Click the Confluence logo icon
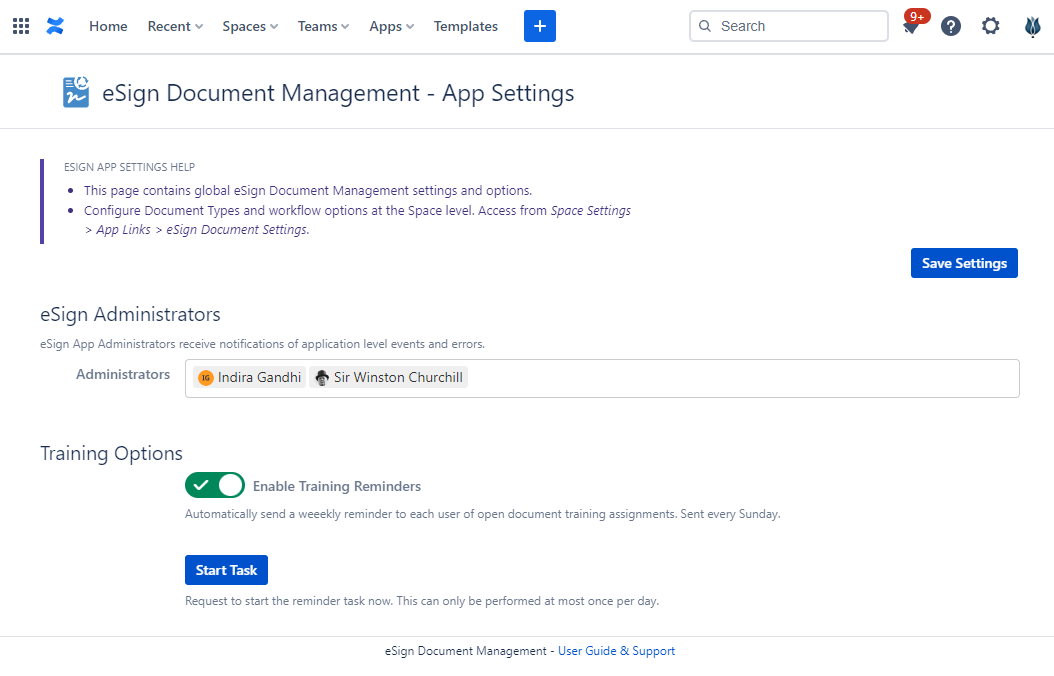 55,26
